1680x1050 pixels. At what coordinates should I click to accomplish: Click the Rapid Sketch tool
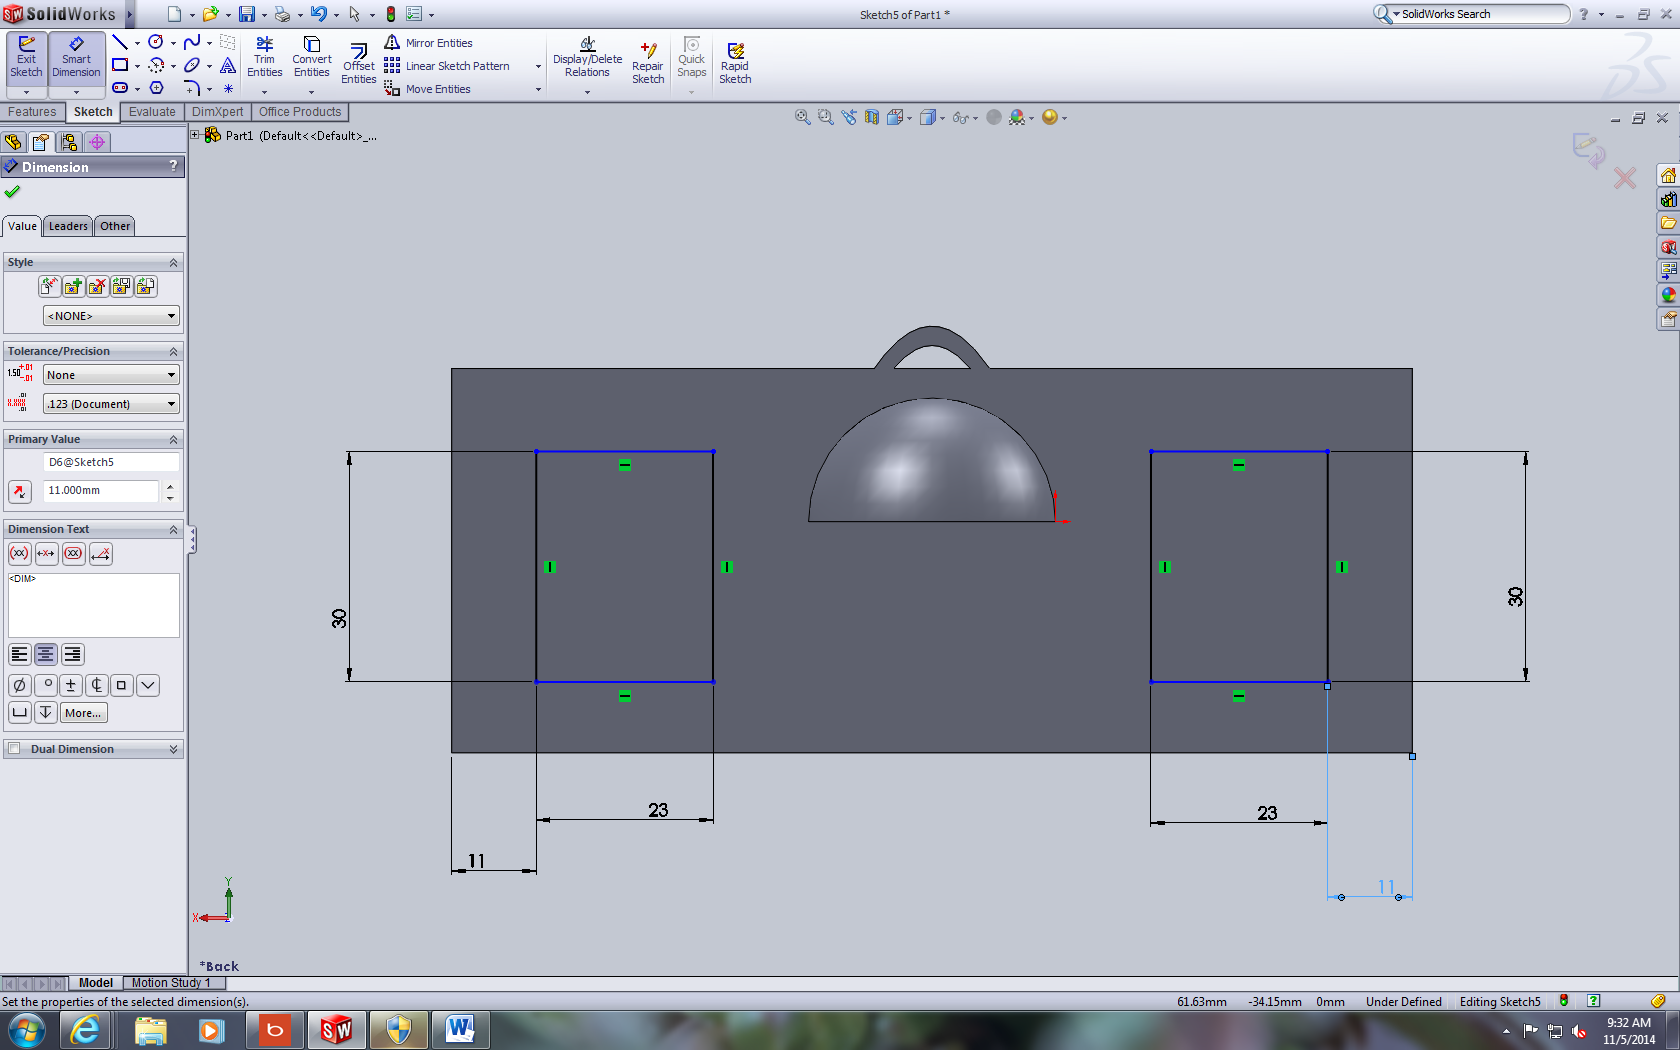735,63
